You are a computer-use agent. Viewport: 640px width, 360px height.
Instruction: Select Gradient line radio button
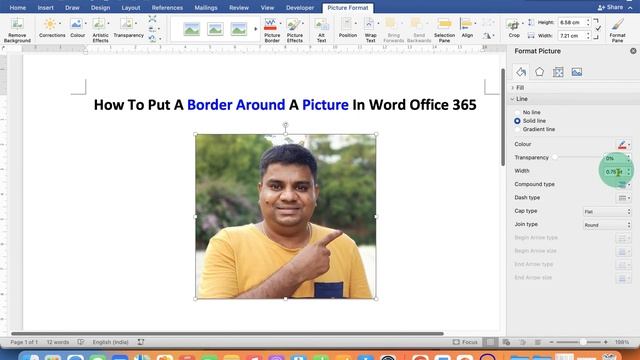click(518, 129)
